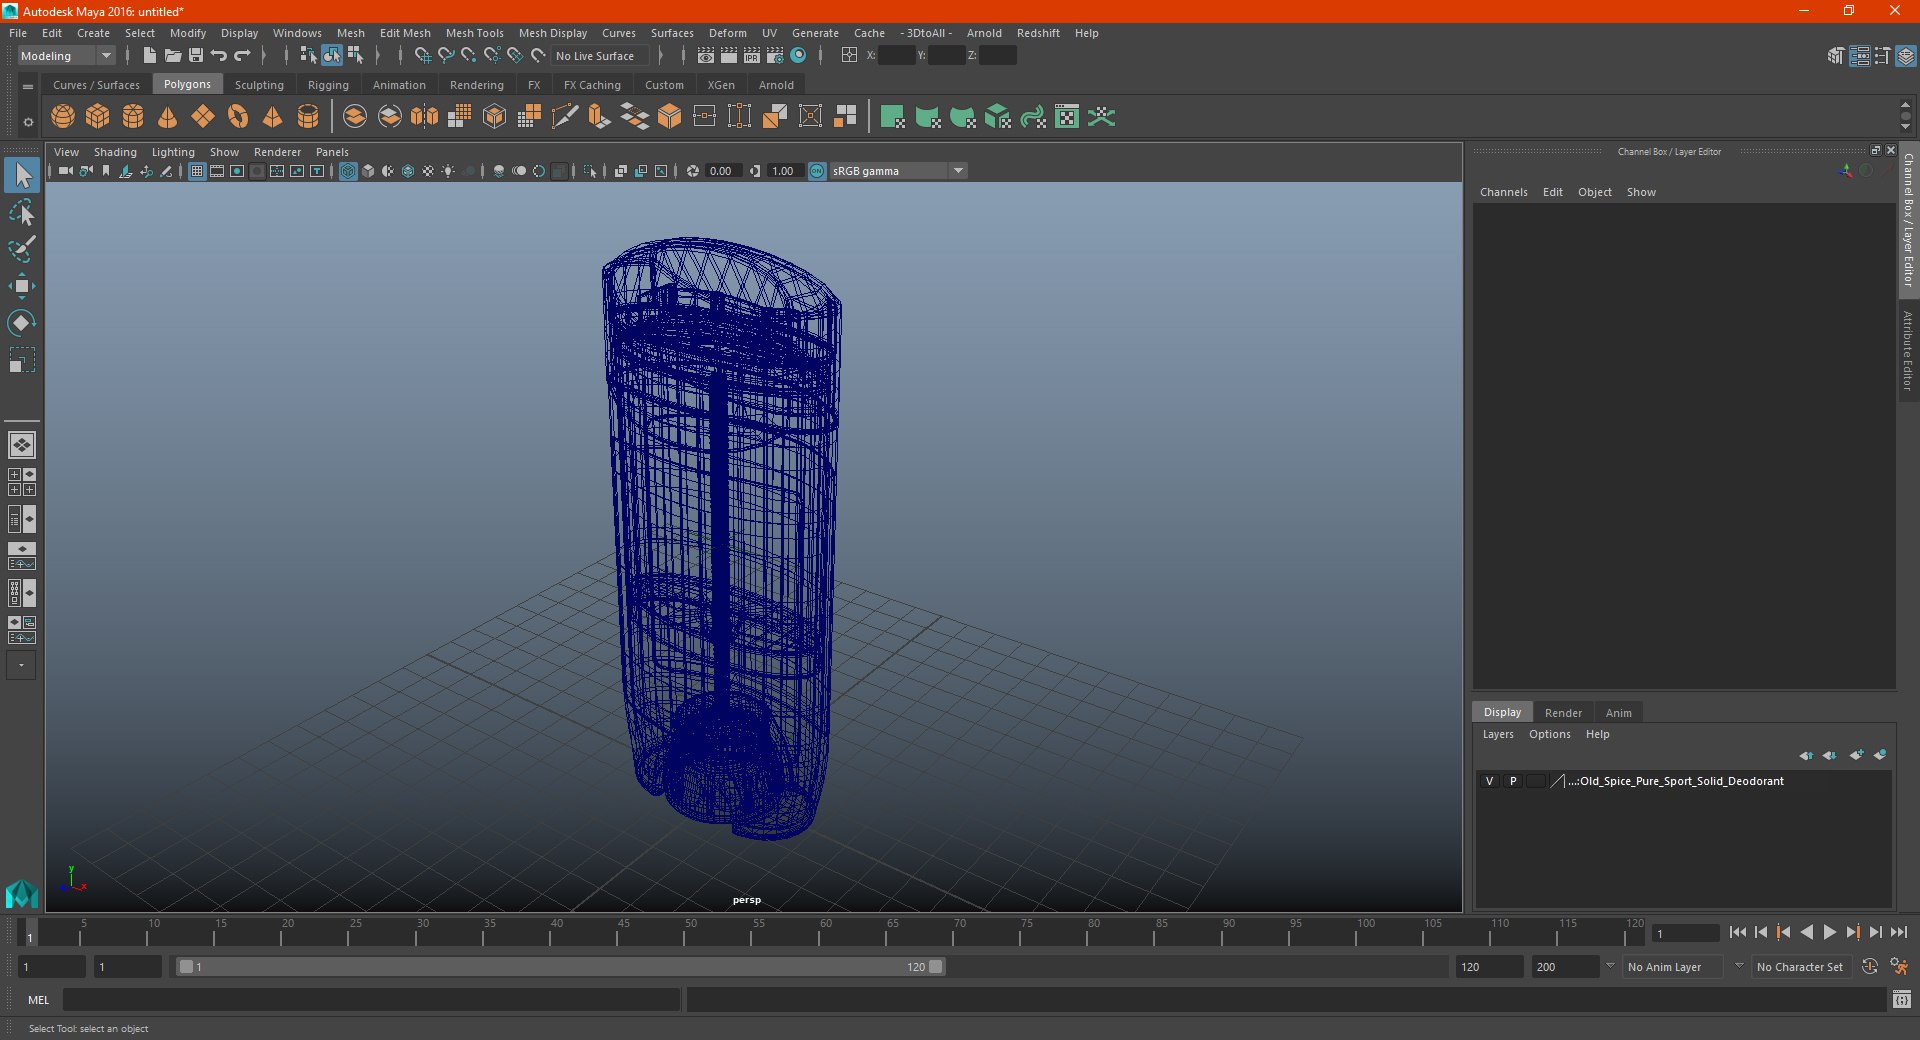
Task: Toggle Snap to curves
Action: (446, 55)
